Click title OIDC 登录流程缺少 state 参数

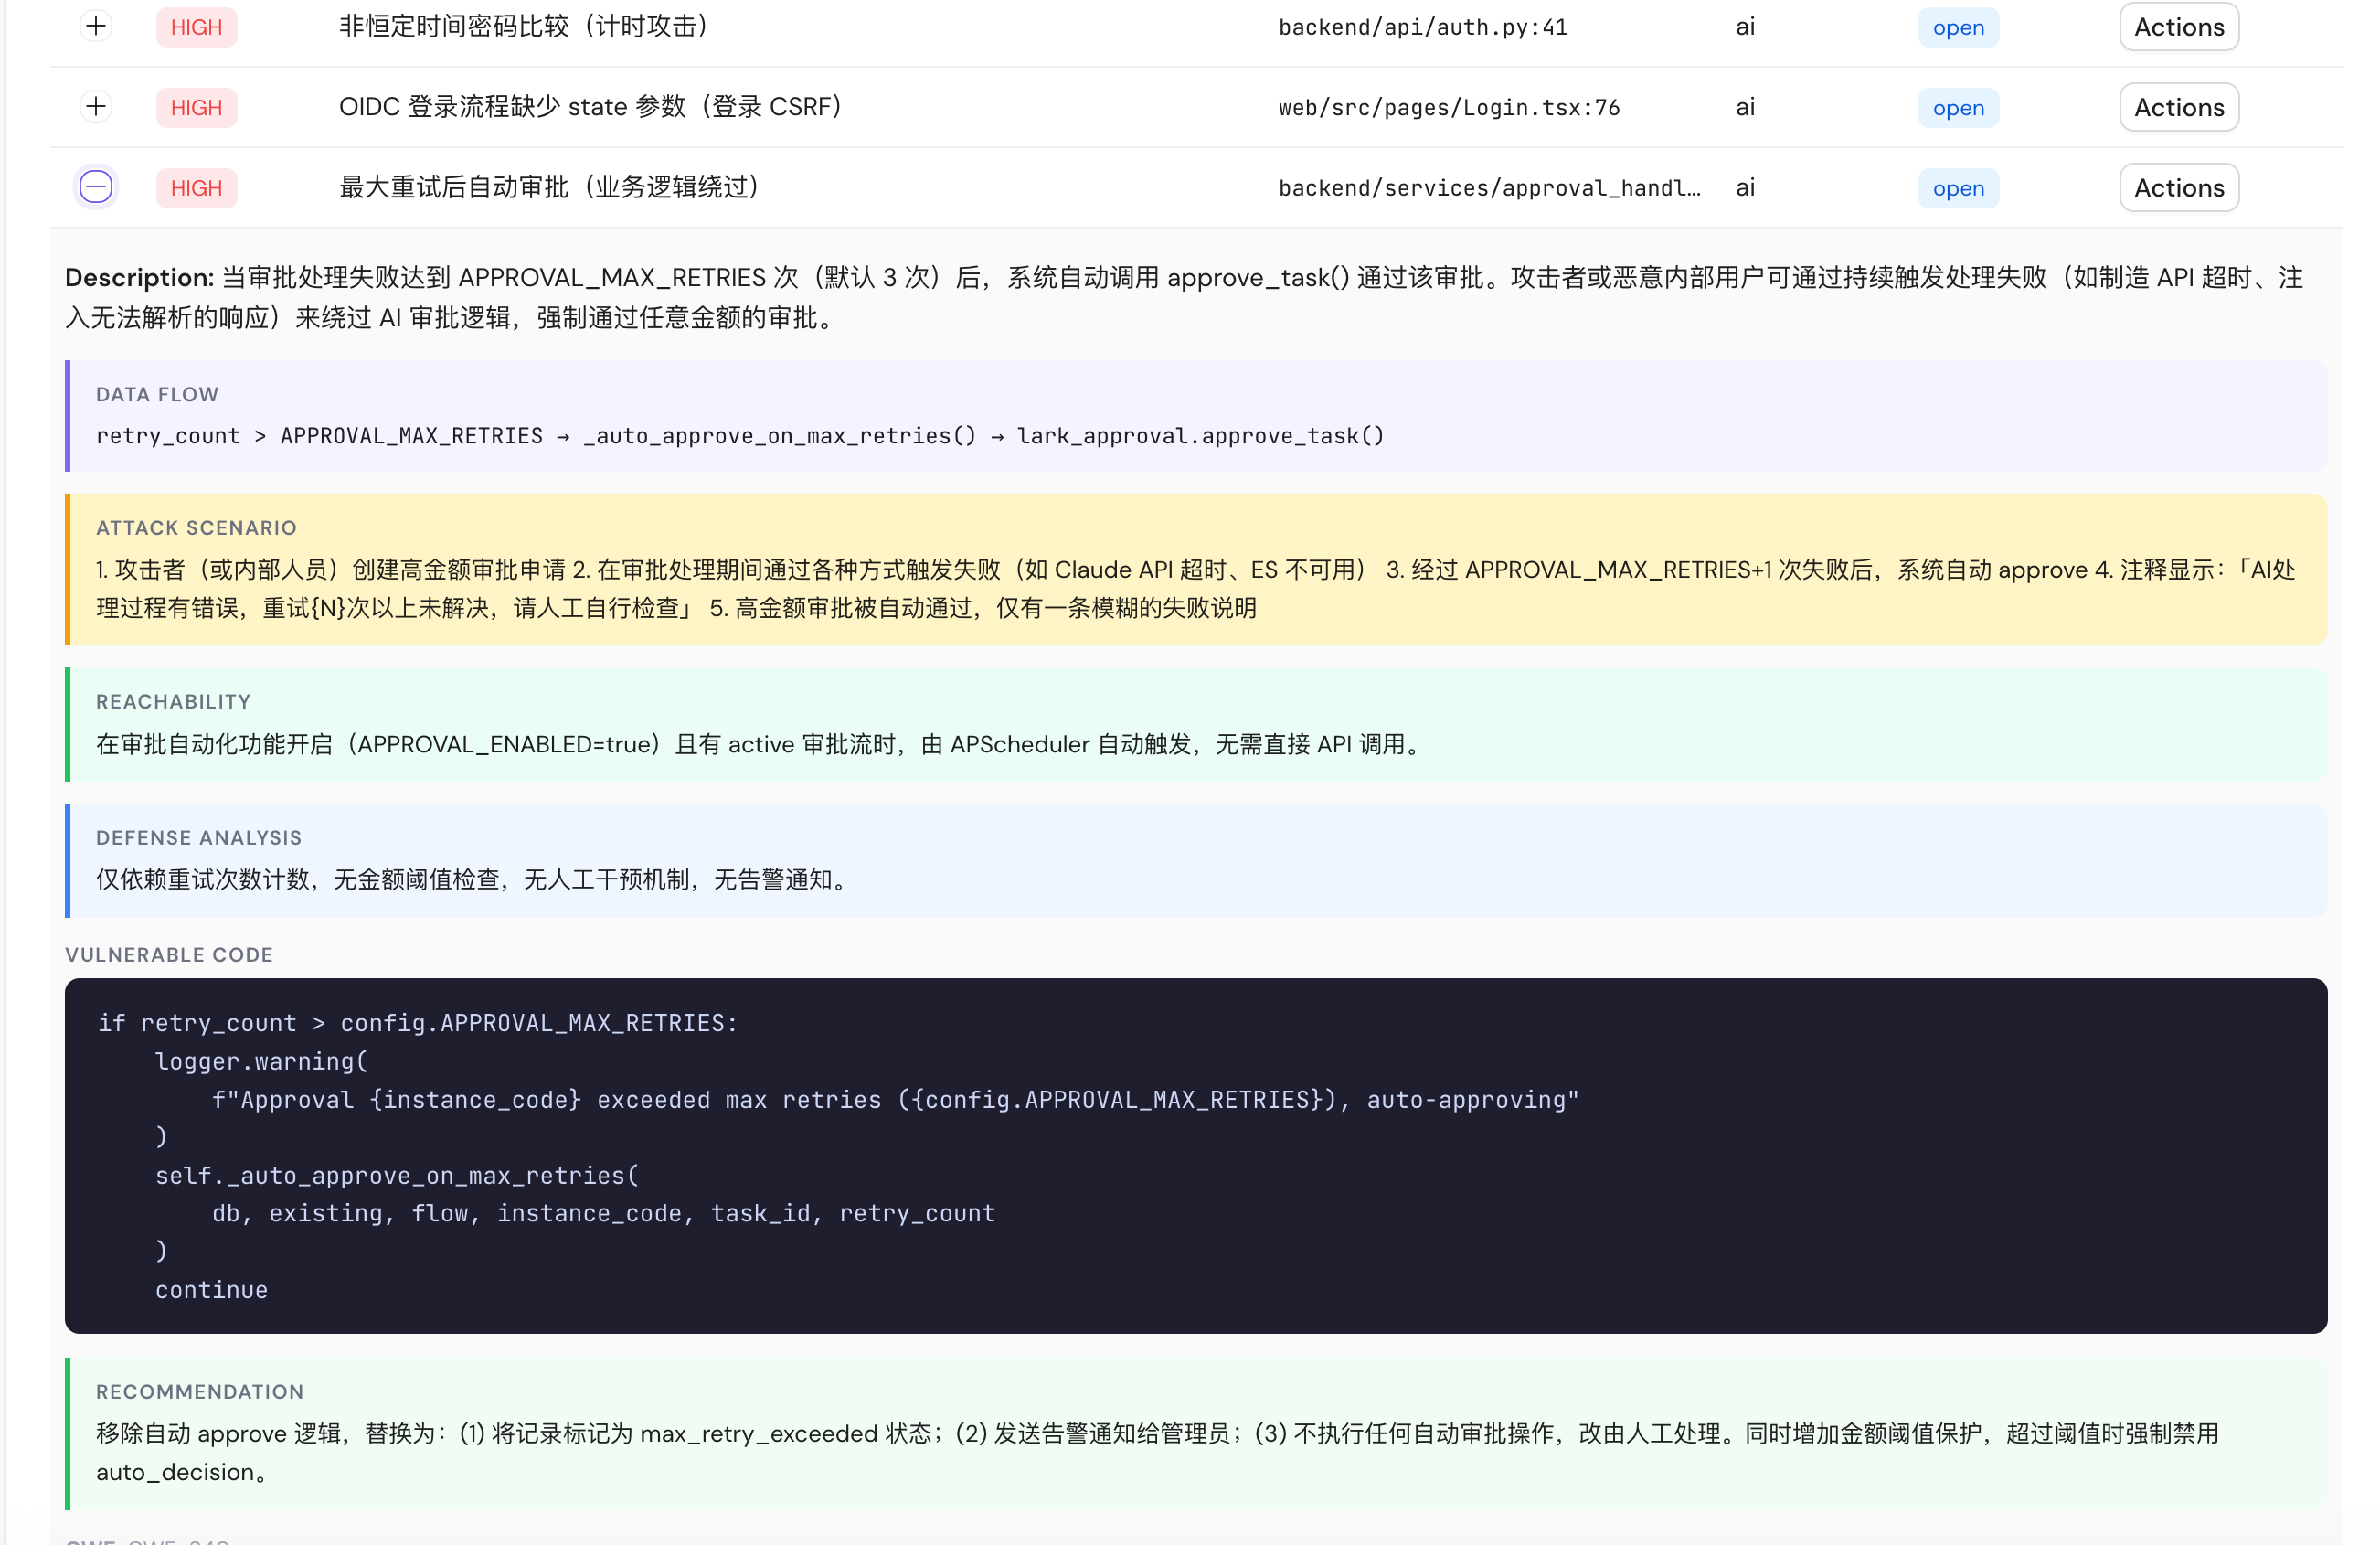595,106
